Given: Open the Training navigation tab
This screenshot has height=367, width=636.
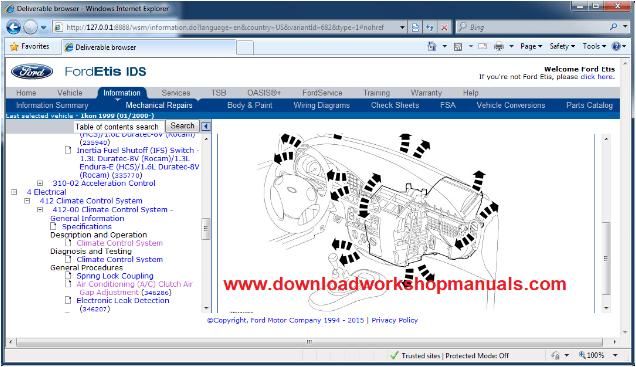Looking at the screenshot, I should pyautogui.click(x=376, y=93).
